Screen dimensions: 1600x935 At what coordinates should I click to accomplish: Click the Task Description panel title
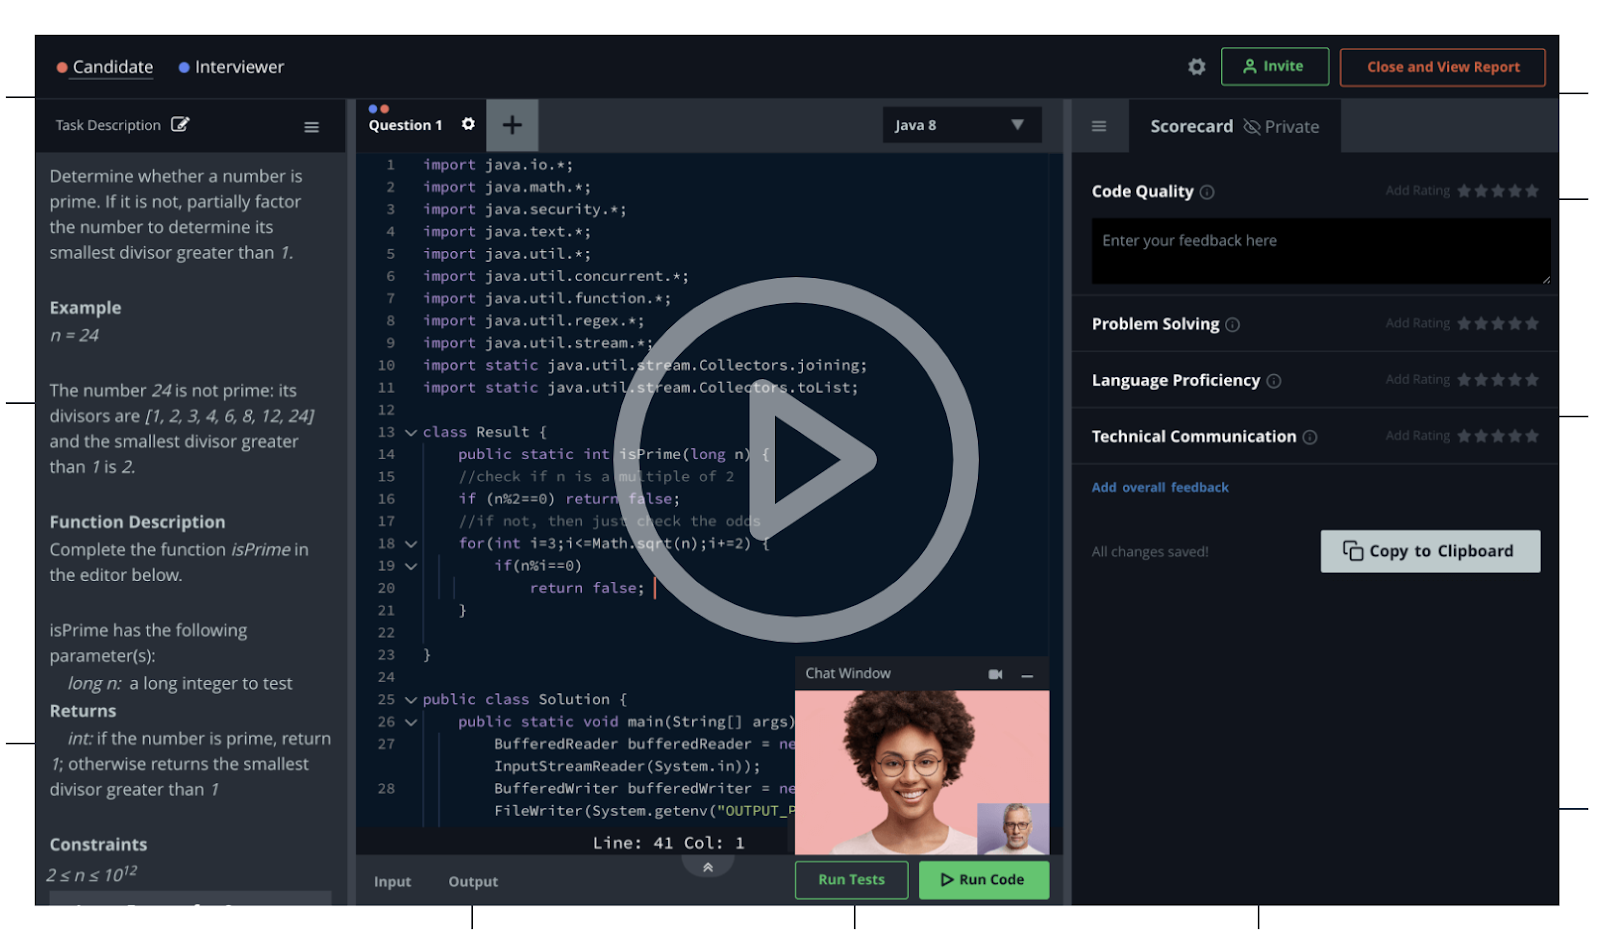tap(108, 125)
